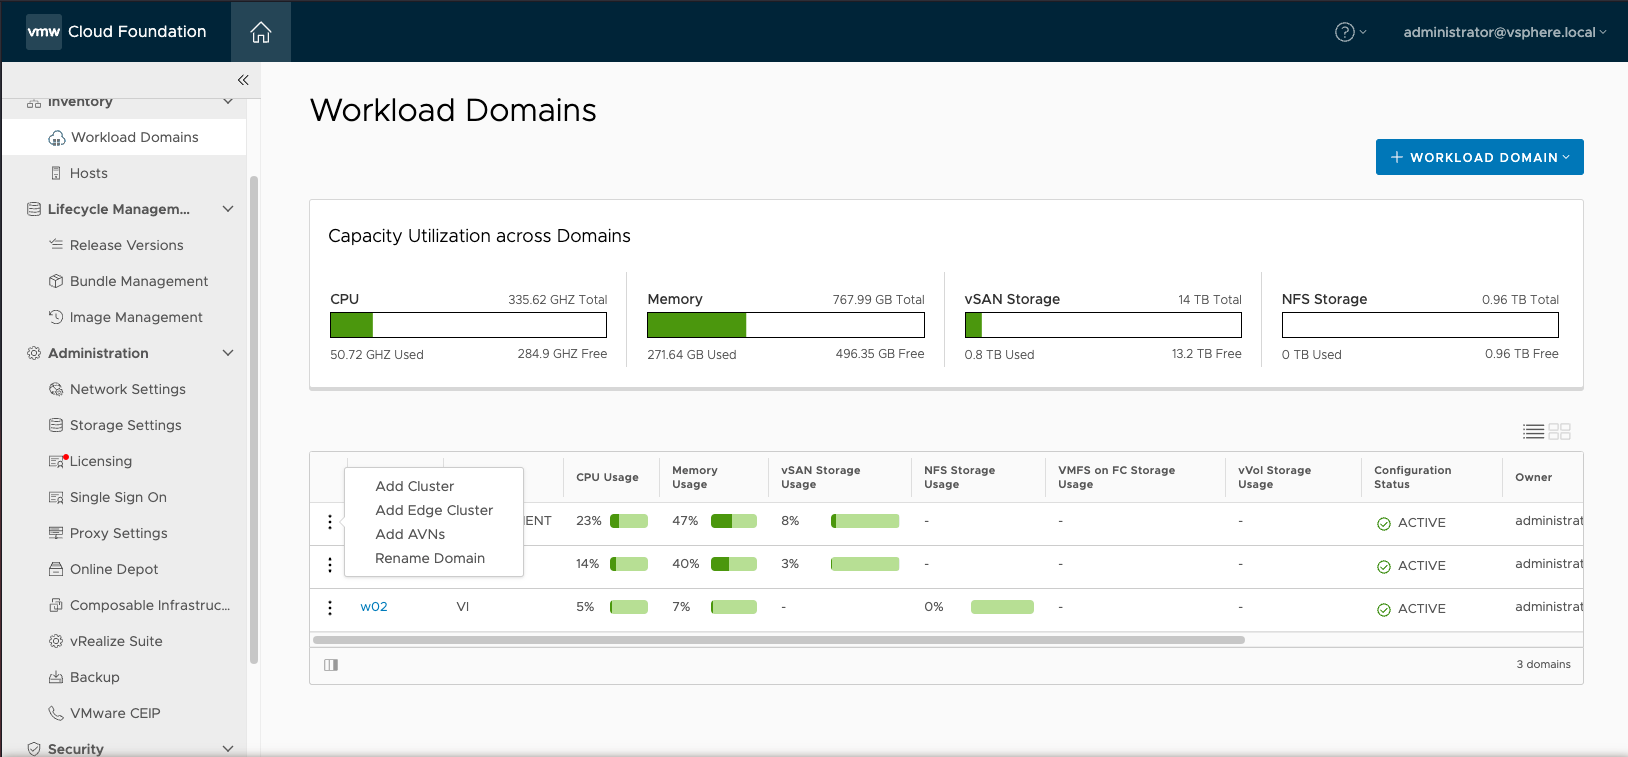Click the CPU capacity utilization bar
Viewport: 1628px width, 757px height.
(x=468, y=325)
